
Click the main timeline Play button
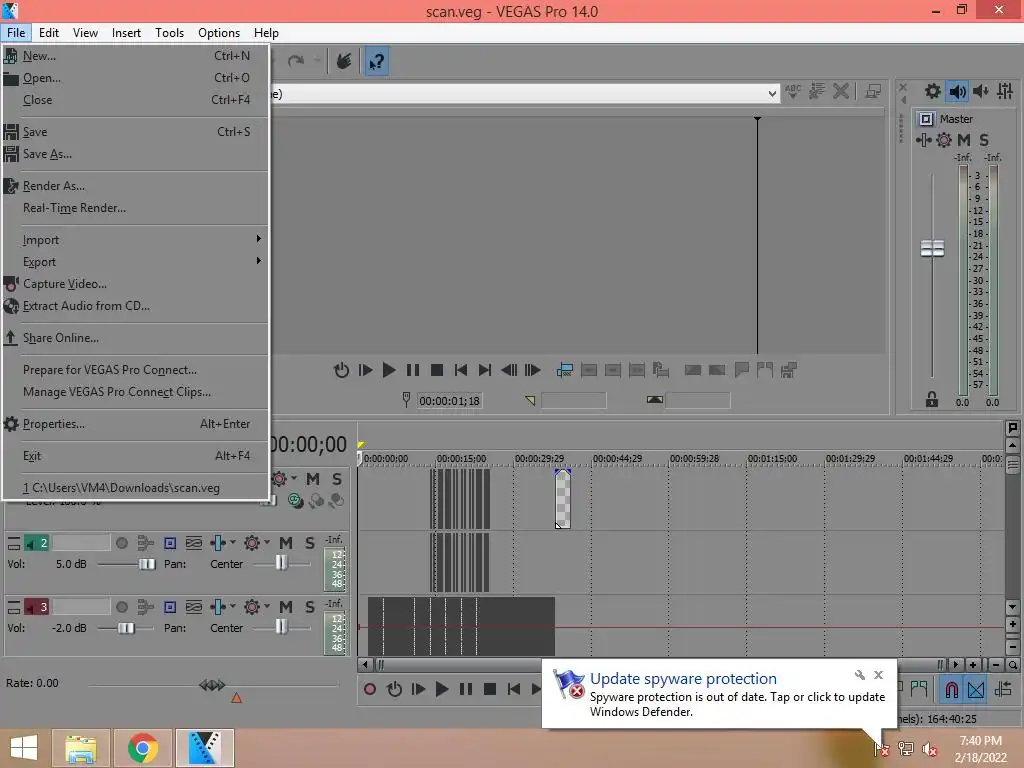441,689
